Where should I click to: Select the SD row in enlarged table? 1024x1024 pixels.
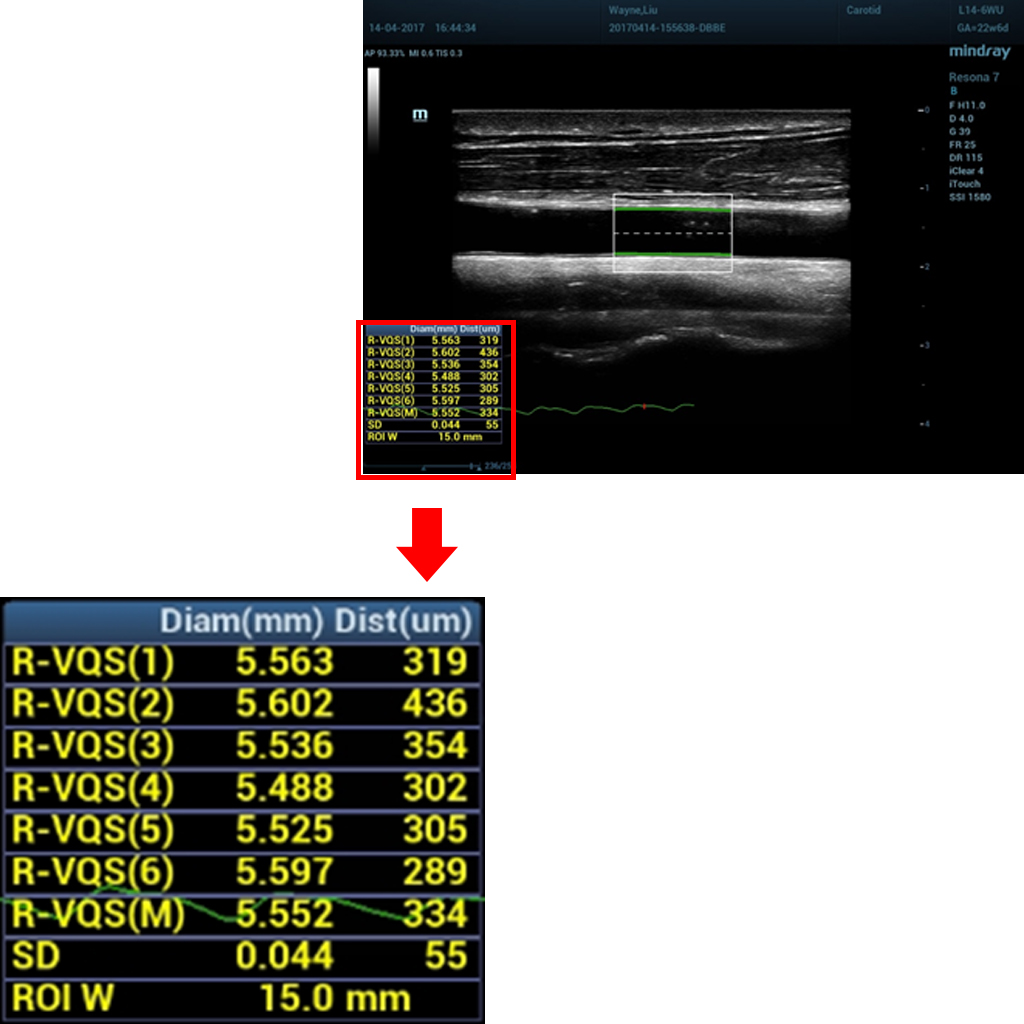(242, 956)
